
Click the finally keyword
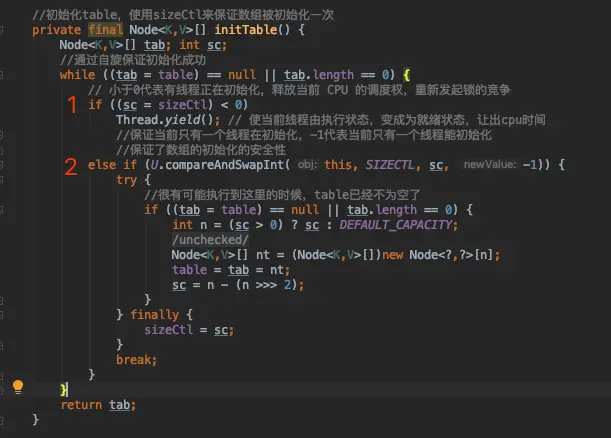154,314
